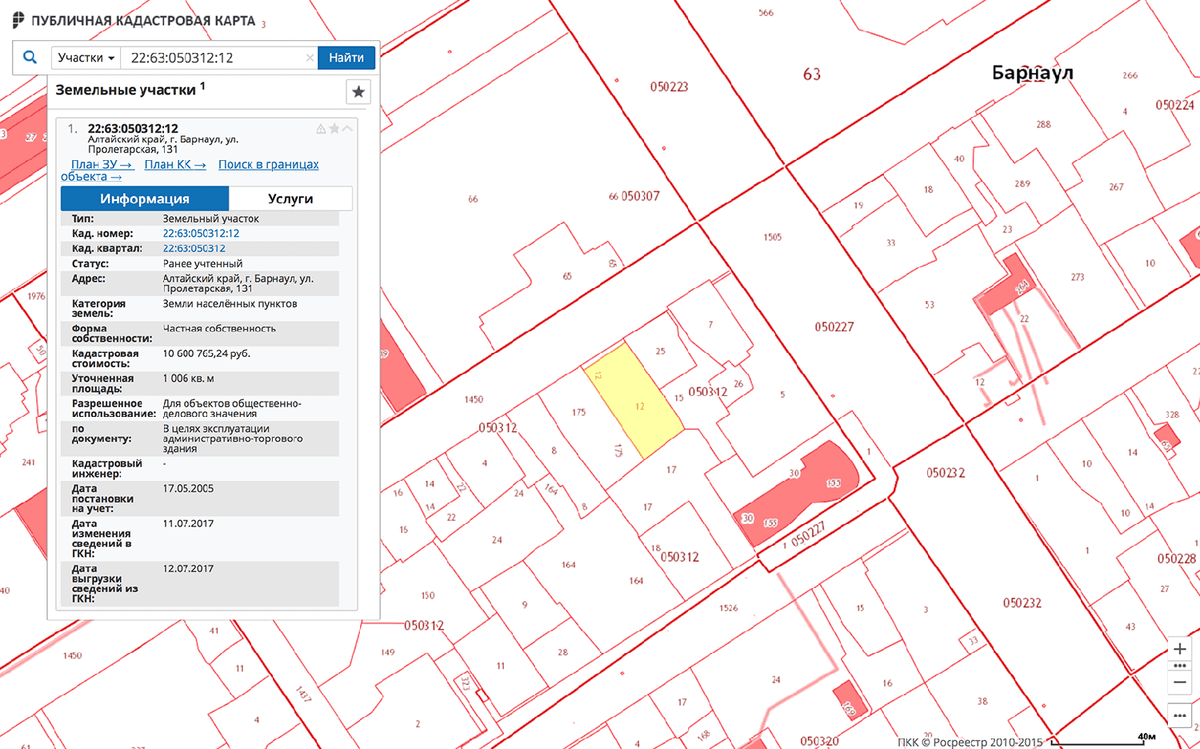Select the Информация tab
This screenshot has height=749, width=1200.
(144, 198)
